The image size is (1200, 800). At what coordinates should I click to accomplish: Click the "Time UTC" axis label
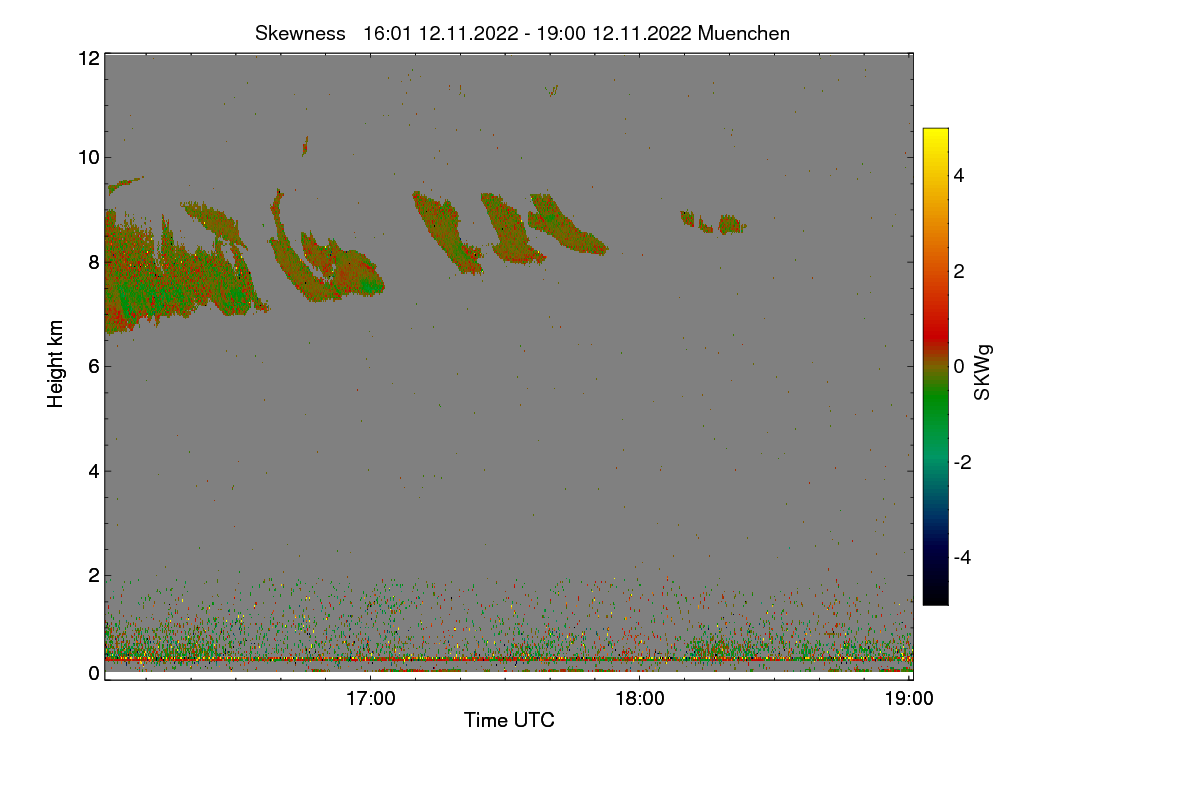coord(509,720)
